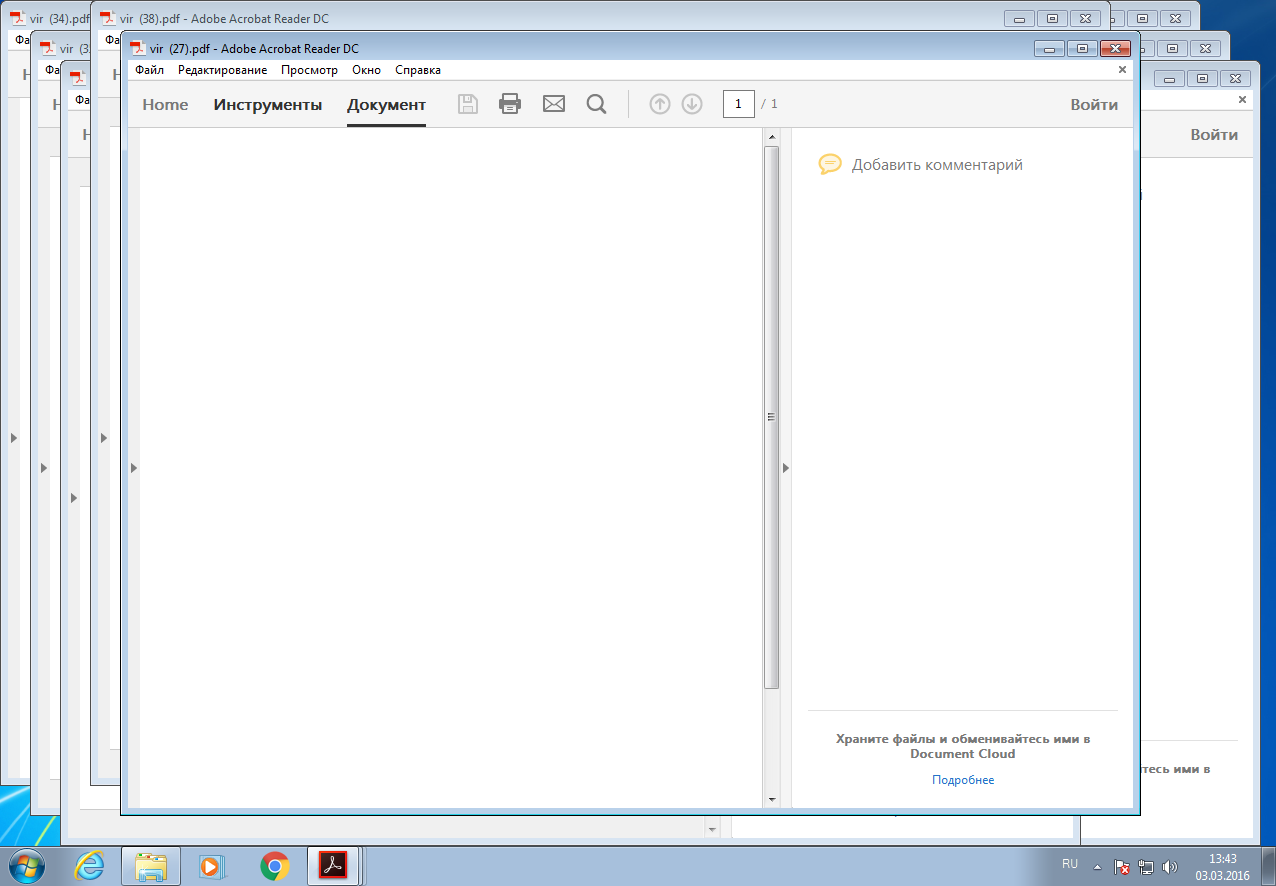Switch to the Home tab
This screenshot has width=1276, height=886.
point(165,105)
